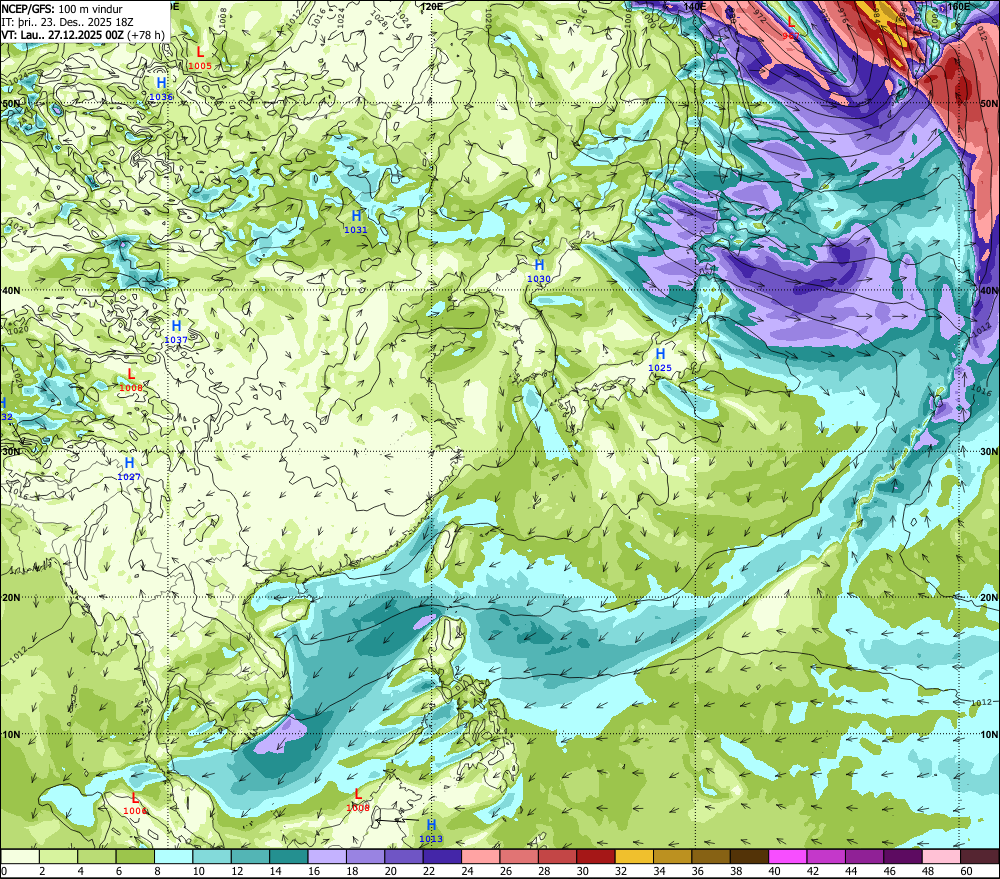Click the H 1030 high over Korea
The height and width of the screenshot is (879, 1000).
pyautogui.click(x=539, y=270)
